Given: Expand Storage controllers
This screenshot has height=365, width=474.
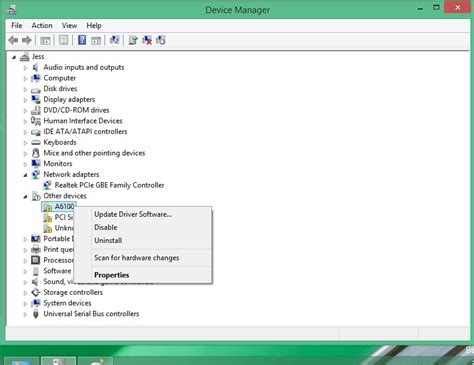Looking at the screenshot, I should pos(25,293).
